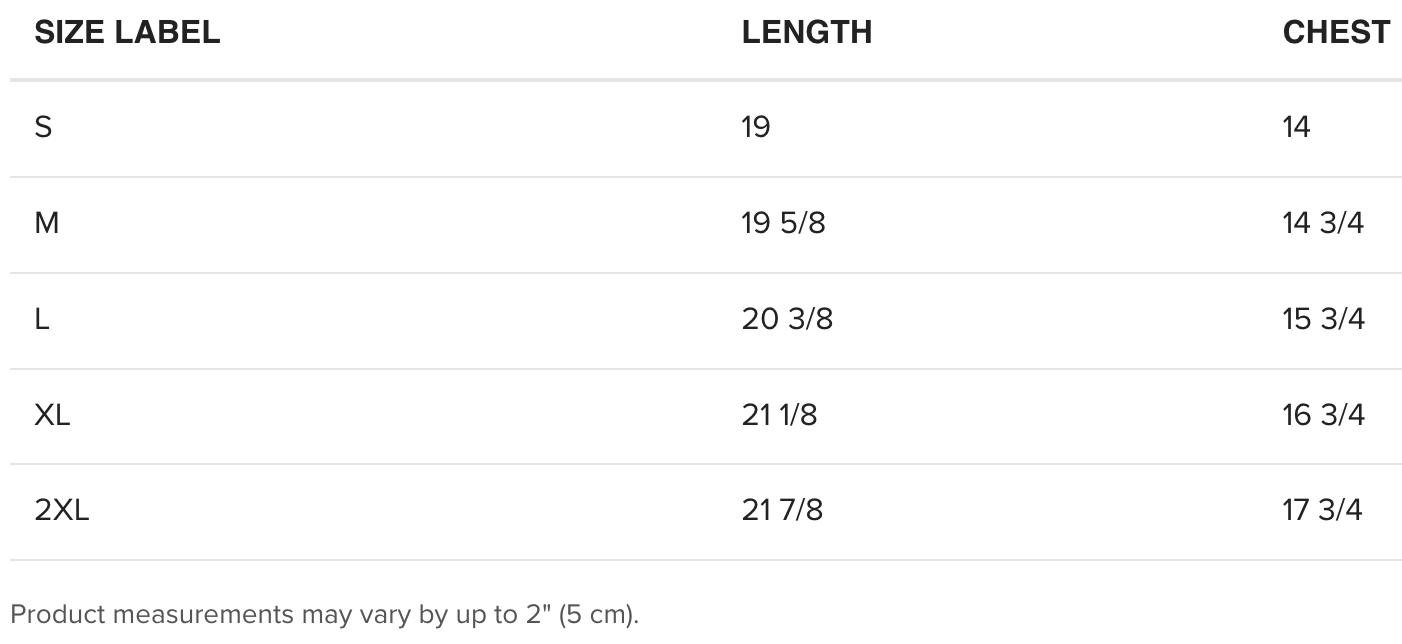The width and height of the screenshot is (1402, 644).
Task: Click the chest value 14
Action: pos(1296,127)
